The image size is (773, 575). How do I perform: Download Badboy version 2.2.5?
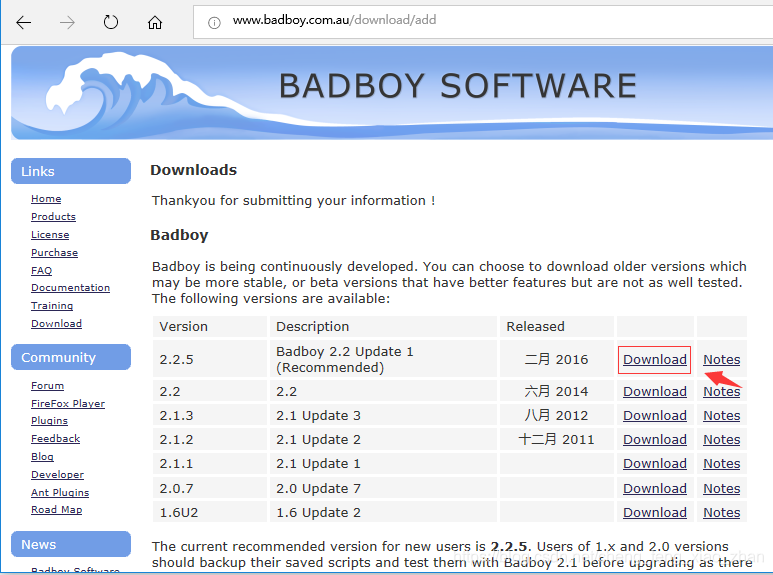click(655, 359)
